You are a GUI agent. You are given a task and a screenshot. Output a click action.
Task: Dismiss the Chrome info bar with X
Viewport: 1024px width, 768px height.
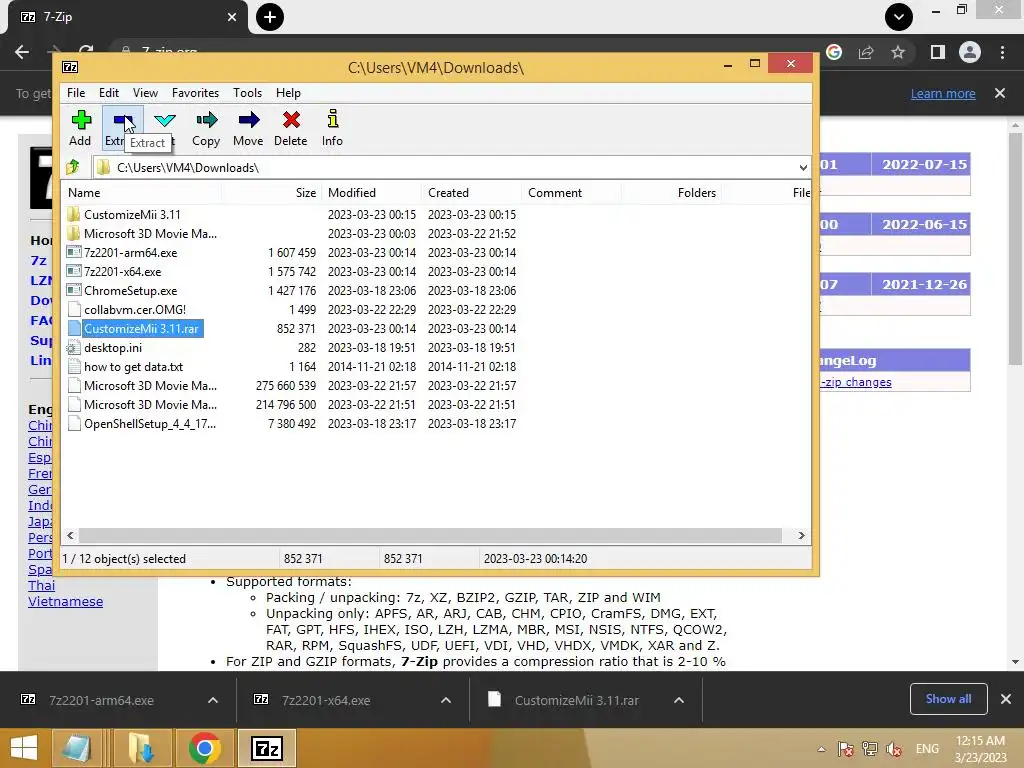pos(1000,93)
